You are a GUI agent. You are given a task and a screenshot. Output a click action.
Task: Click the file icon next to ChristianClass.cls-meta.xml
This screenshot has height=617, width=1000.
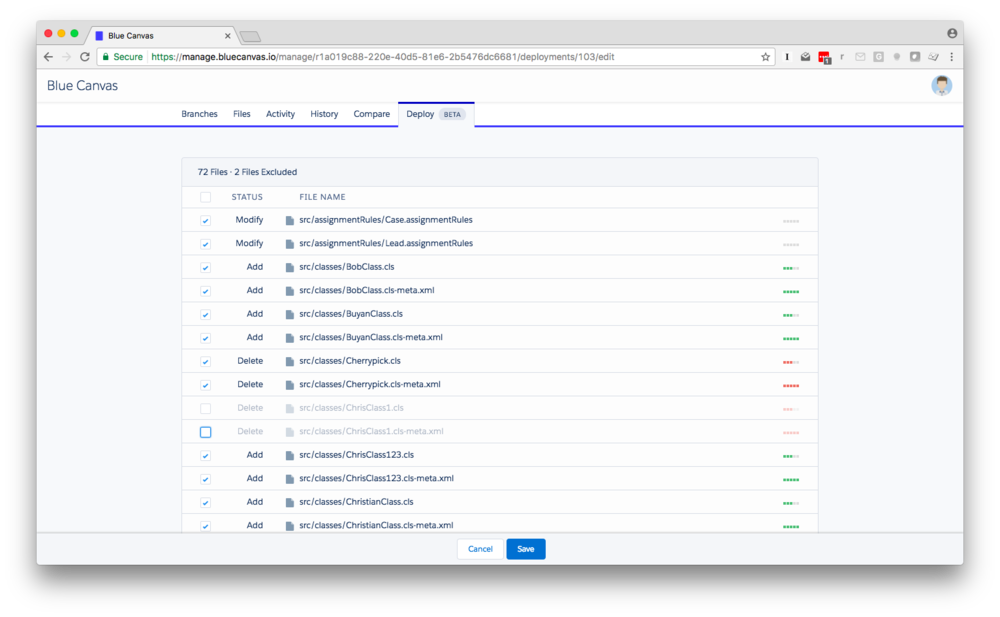point(290,526)
